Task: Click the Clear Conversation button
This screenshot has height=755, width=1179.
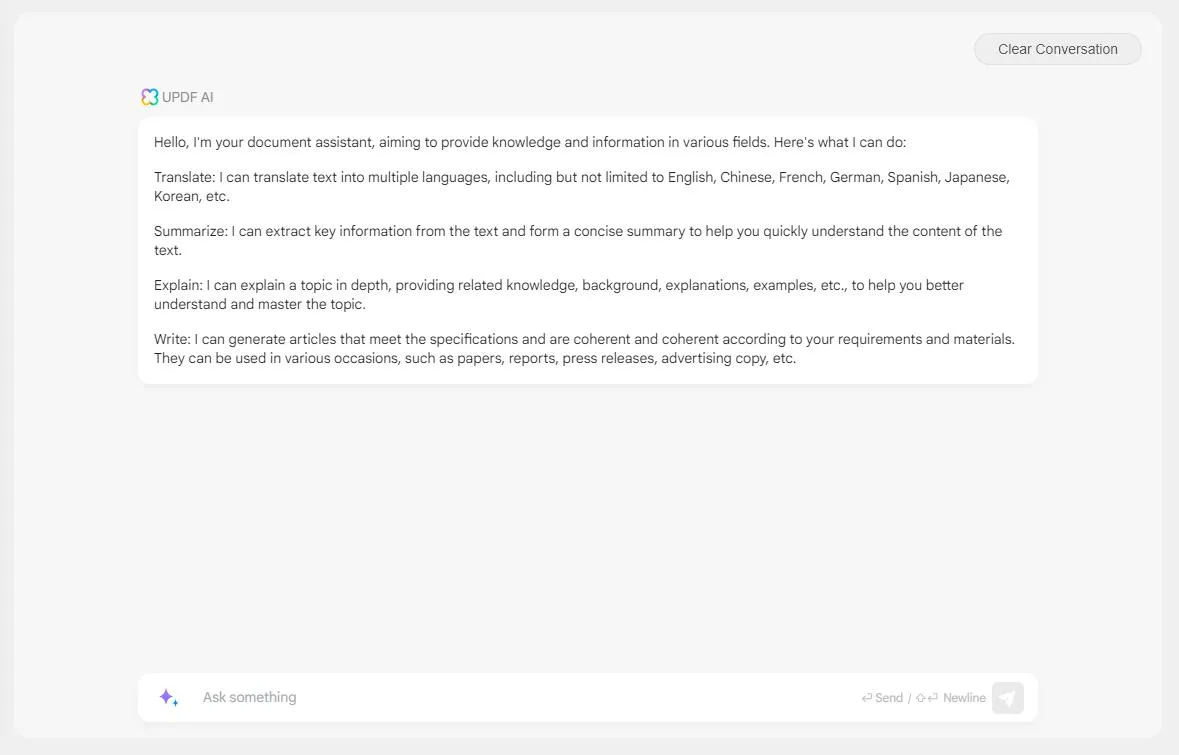Action: point(1057,49)
